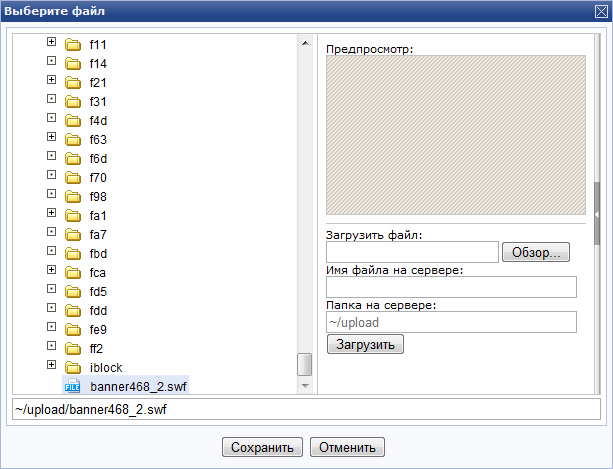Click the f14 folder icon
The width and height of the screenshot is (613, 469).
(73, 64)
